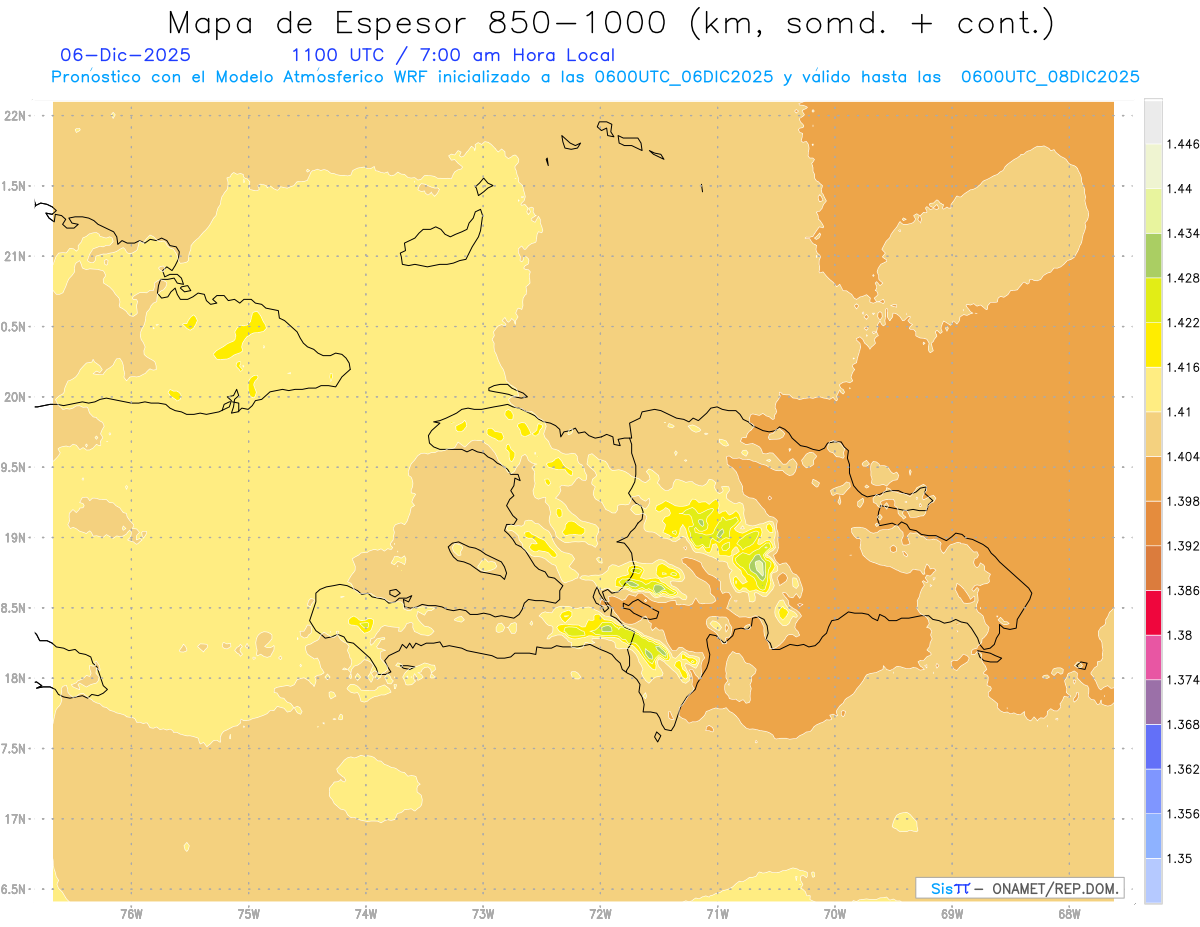Screen dimensions: 1200x927
Task: Click the 18N latitude axis label
Action: click(15, 678)
